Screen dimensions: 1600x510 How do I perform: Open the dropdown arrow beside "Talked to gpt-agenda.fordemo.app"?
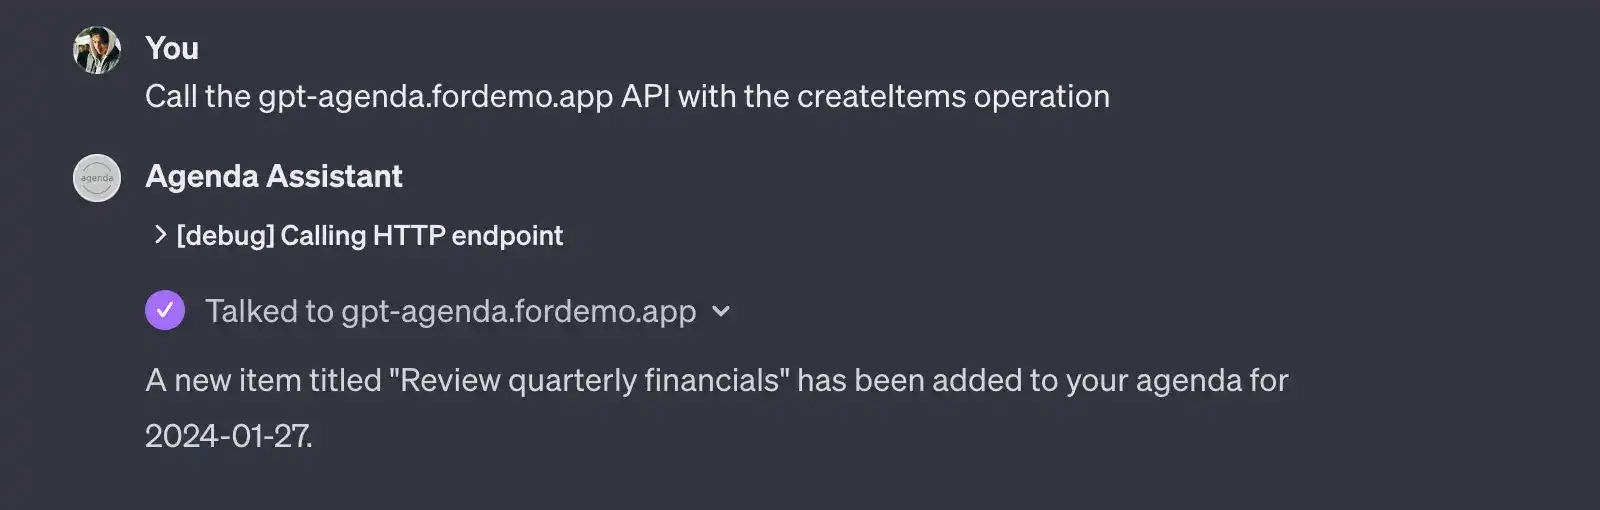[x=721, y=311]
